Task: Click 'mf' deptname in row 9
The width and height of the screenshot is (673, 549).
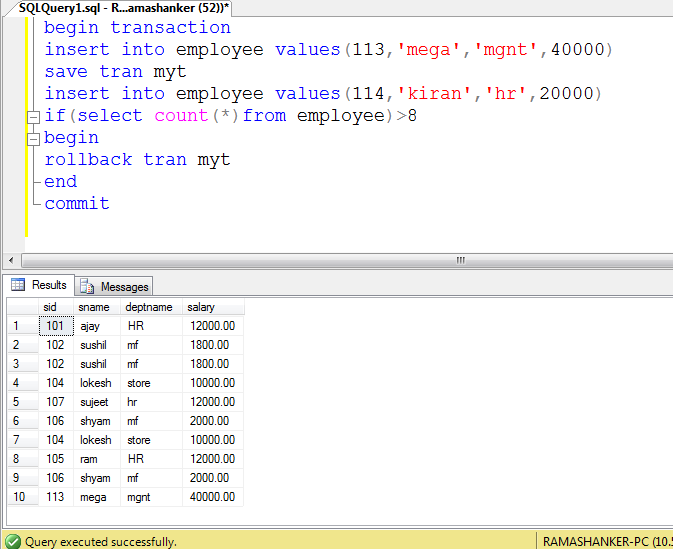Action: (x=151, y=478)
